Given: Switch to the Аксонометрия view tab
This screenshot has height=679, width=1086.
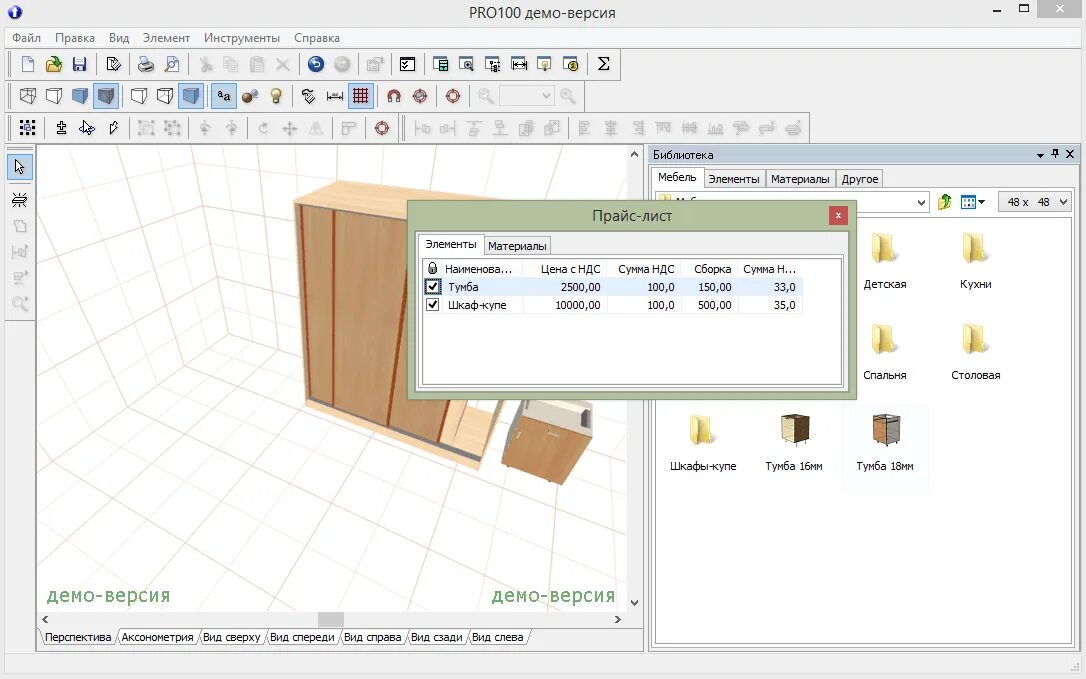Looking at the screenshot, I should pyautogui.click(x=157, y=637).
